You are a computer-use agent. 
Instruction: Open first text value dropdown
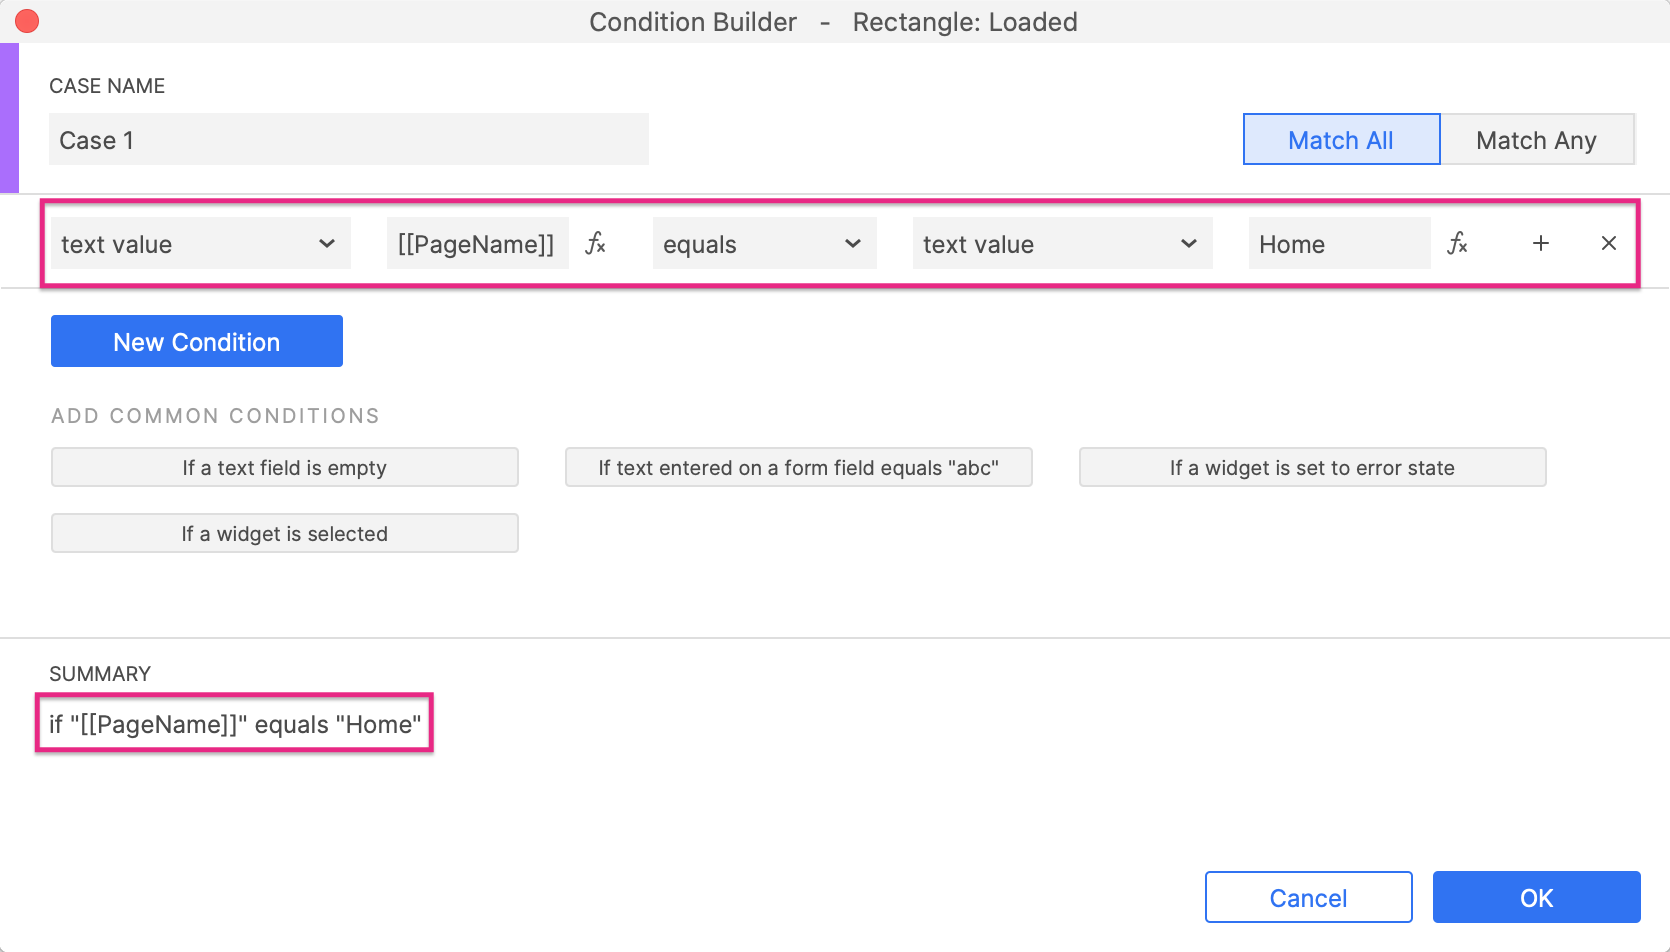(x=201, y=243)
